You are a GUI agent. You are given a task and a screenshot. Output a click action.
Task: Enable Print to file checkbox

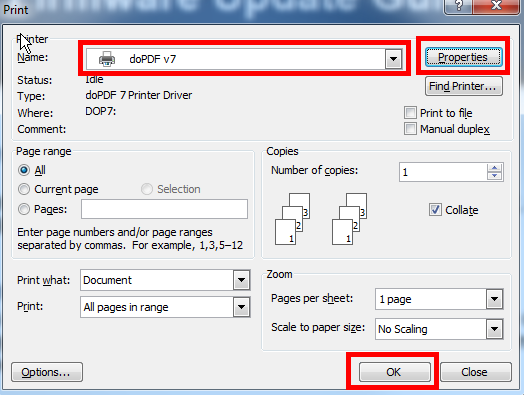coord(410,113)
